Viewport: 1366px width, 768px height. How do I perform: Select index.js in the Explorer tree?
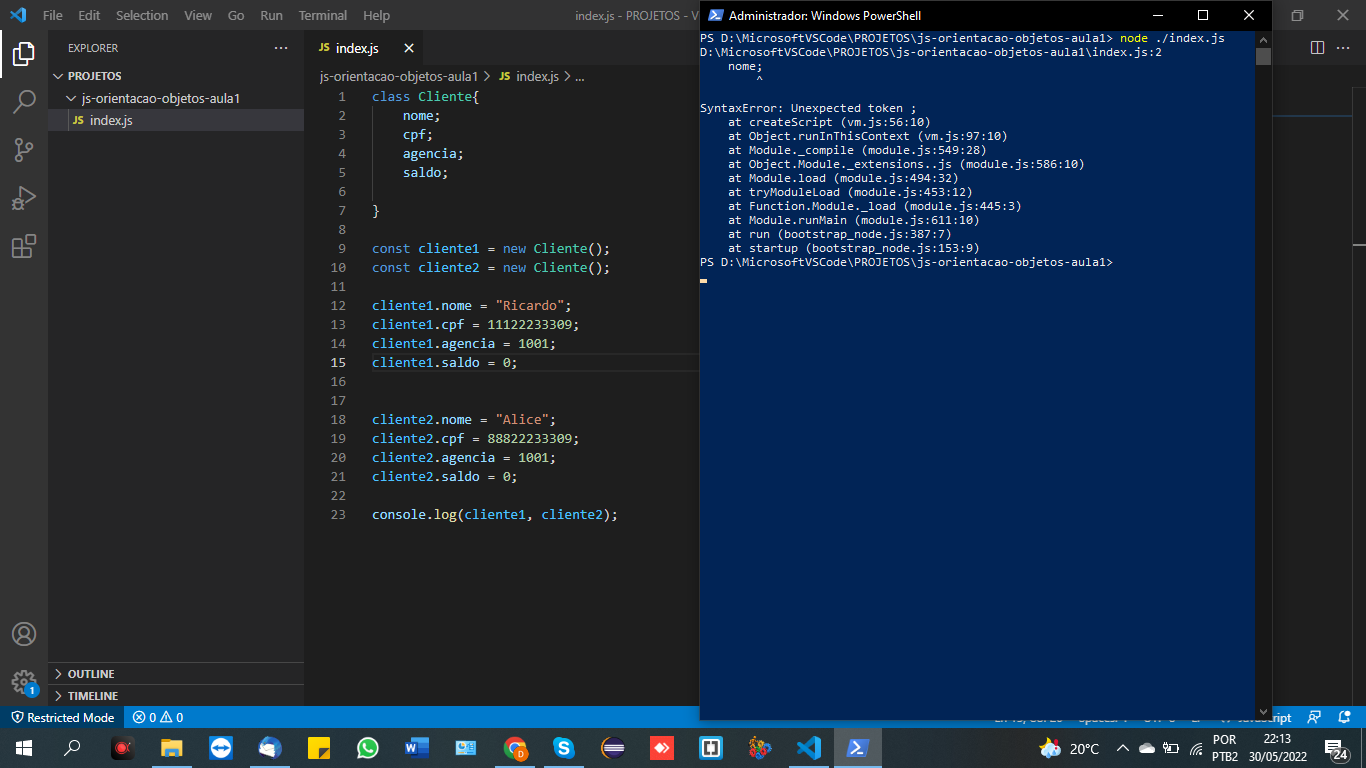pyautogui.click(x=176, y=120)
